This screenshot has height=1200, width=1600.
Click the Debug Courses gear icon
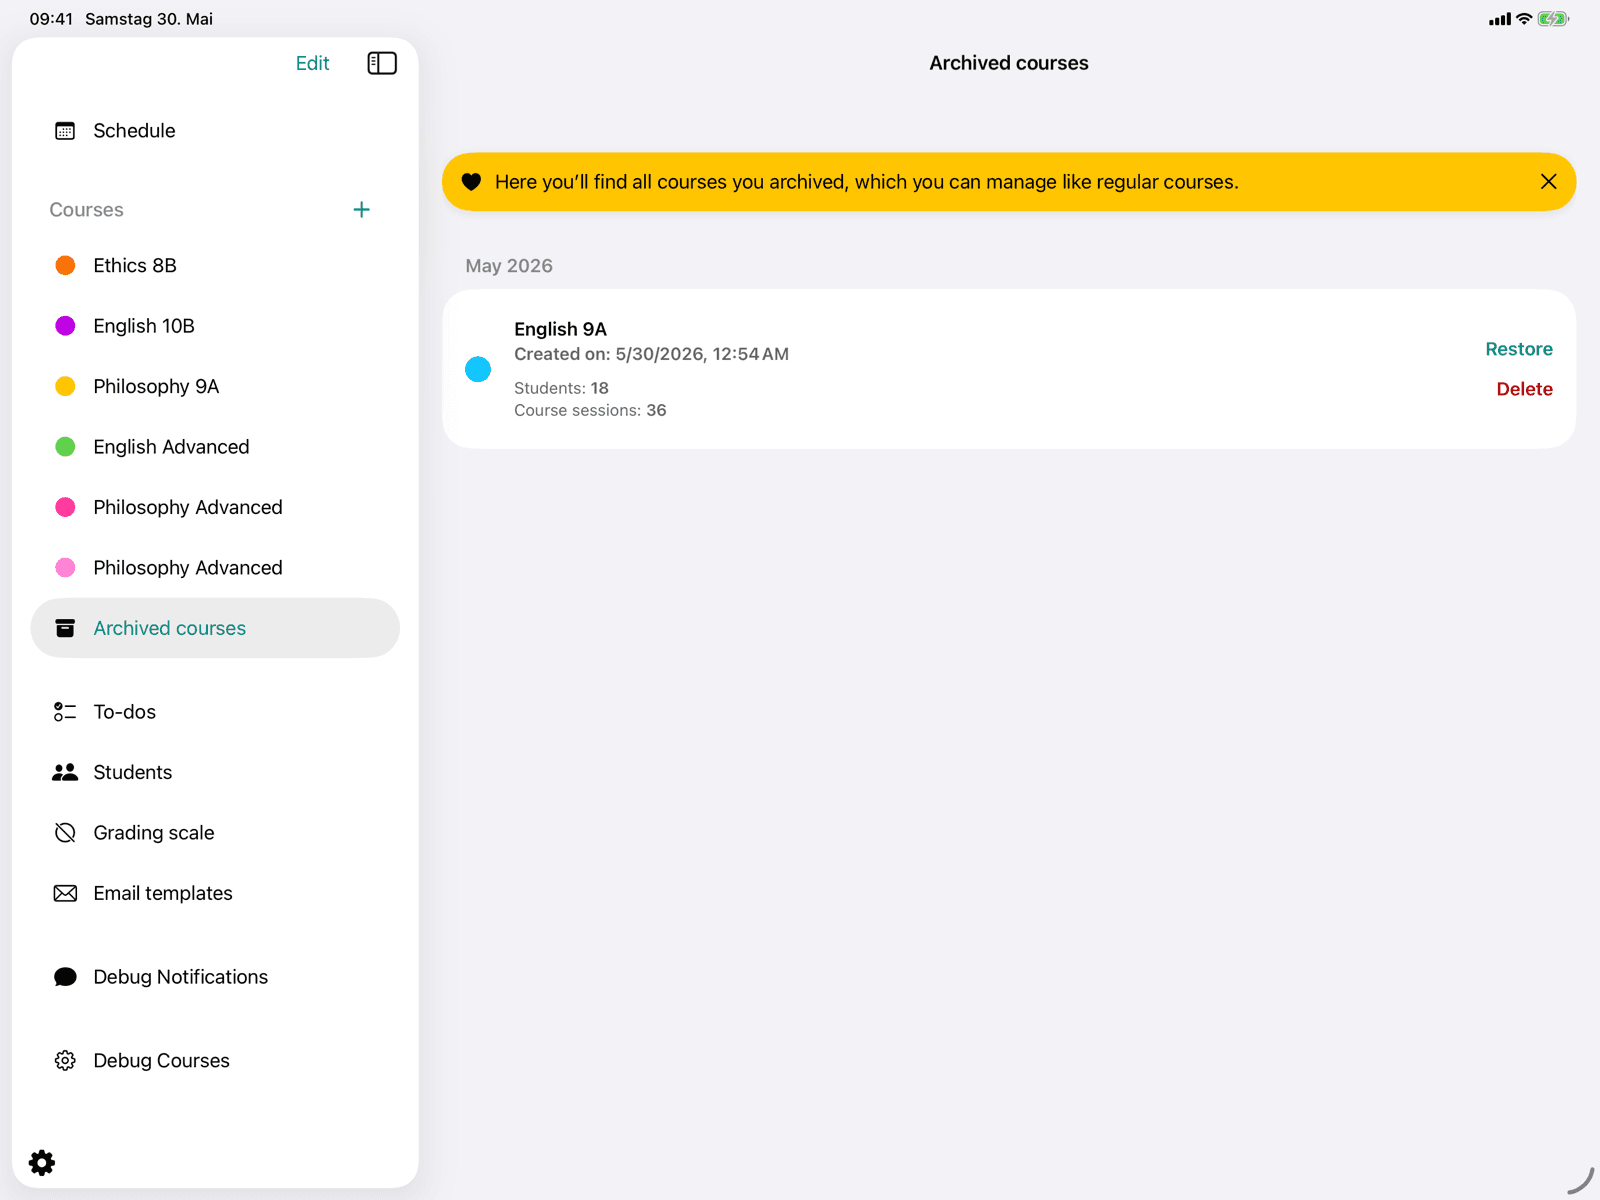[x=65, y=1061]
